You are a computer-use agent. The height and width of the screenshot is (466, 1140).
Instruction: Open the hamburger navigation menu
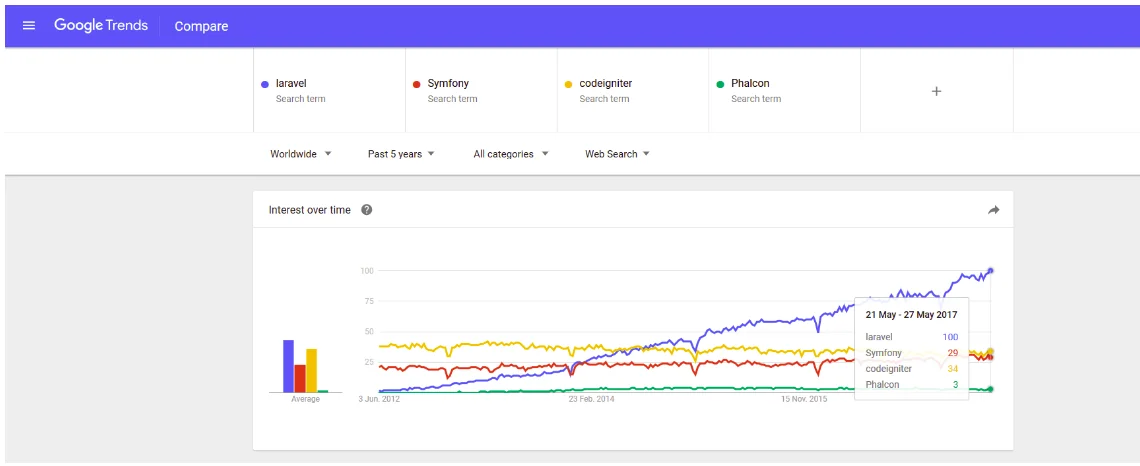coord(29,26)
